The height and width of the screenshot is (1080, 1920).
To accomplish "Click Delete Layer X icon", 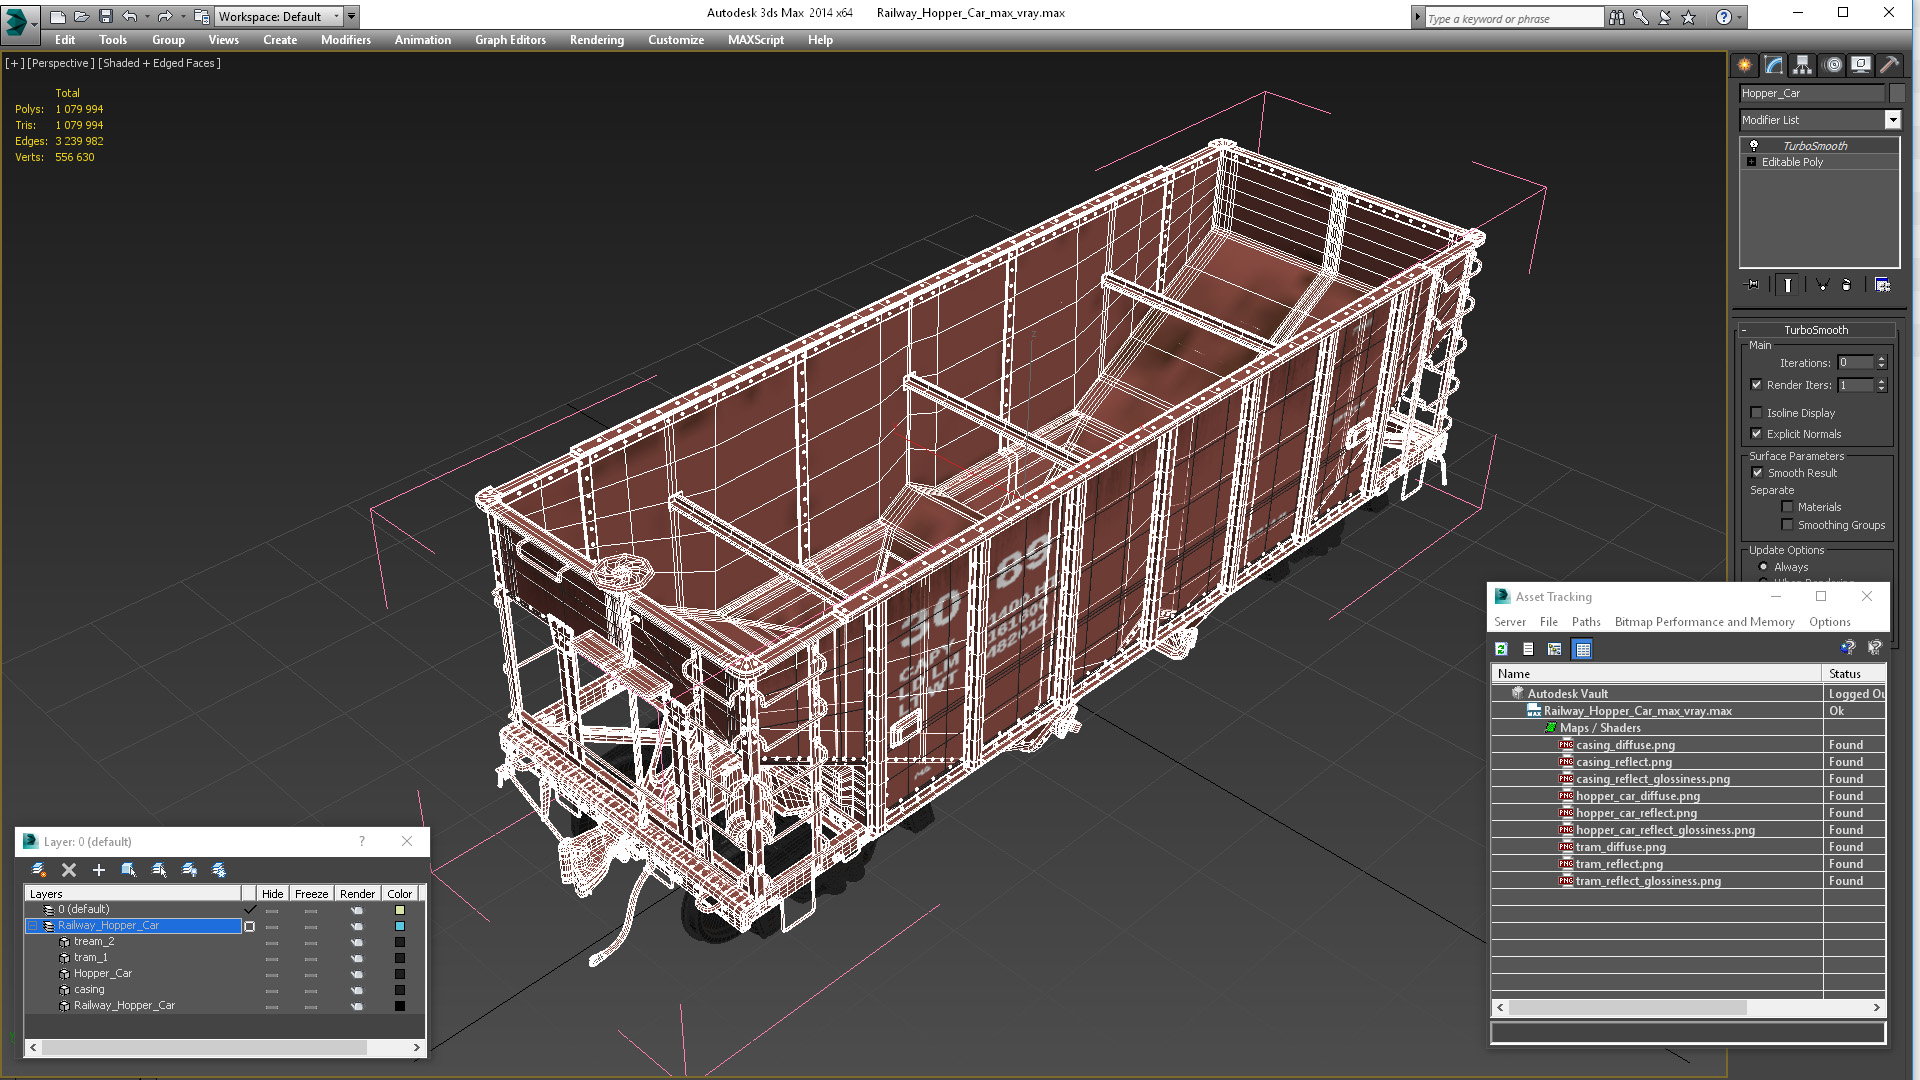I will click(69, 870).
